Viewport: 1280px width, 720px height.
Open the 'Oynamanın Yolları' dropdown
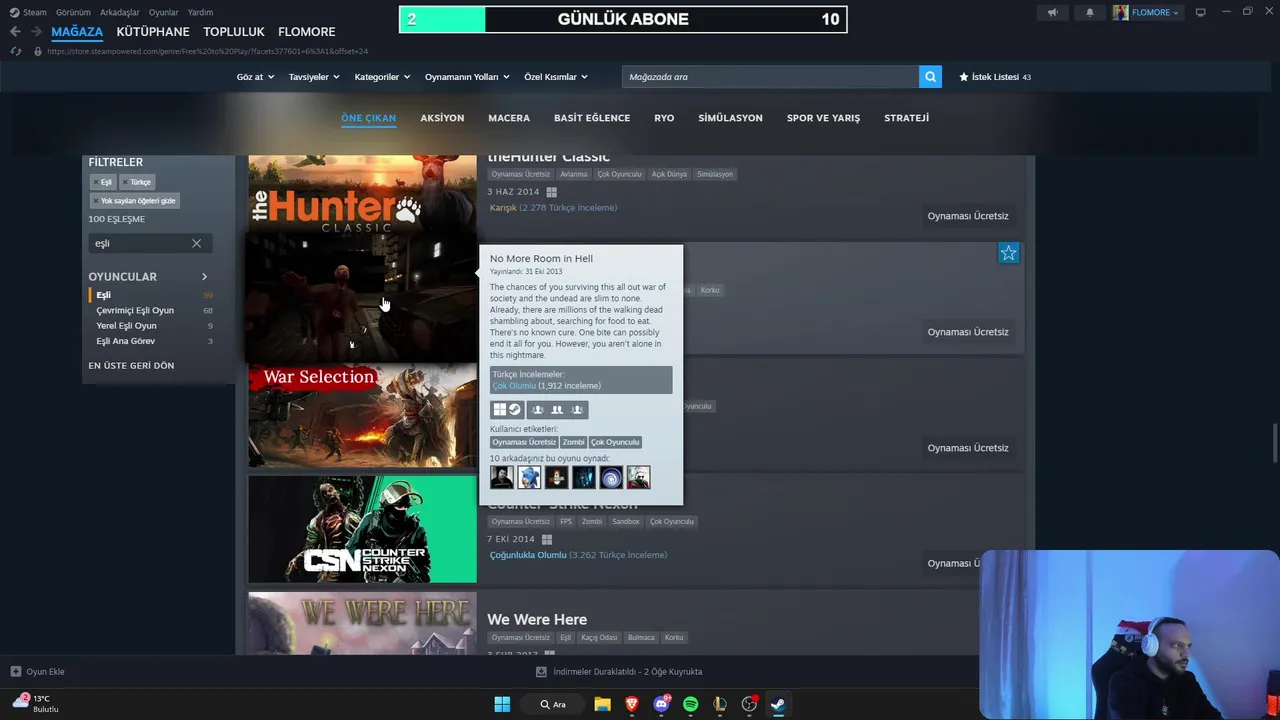(467, 77)
